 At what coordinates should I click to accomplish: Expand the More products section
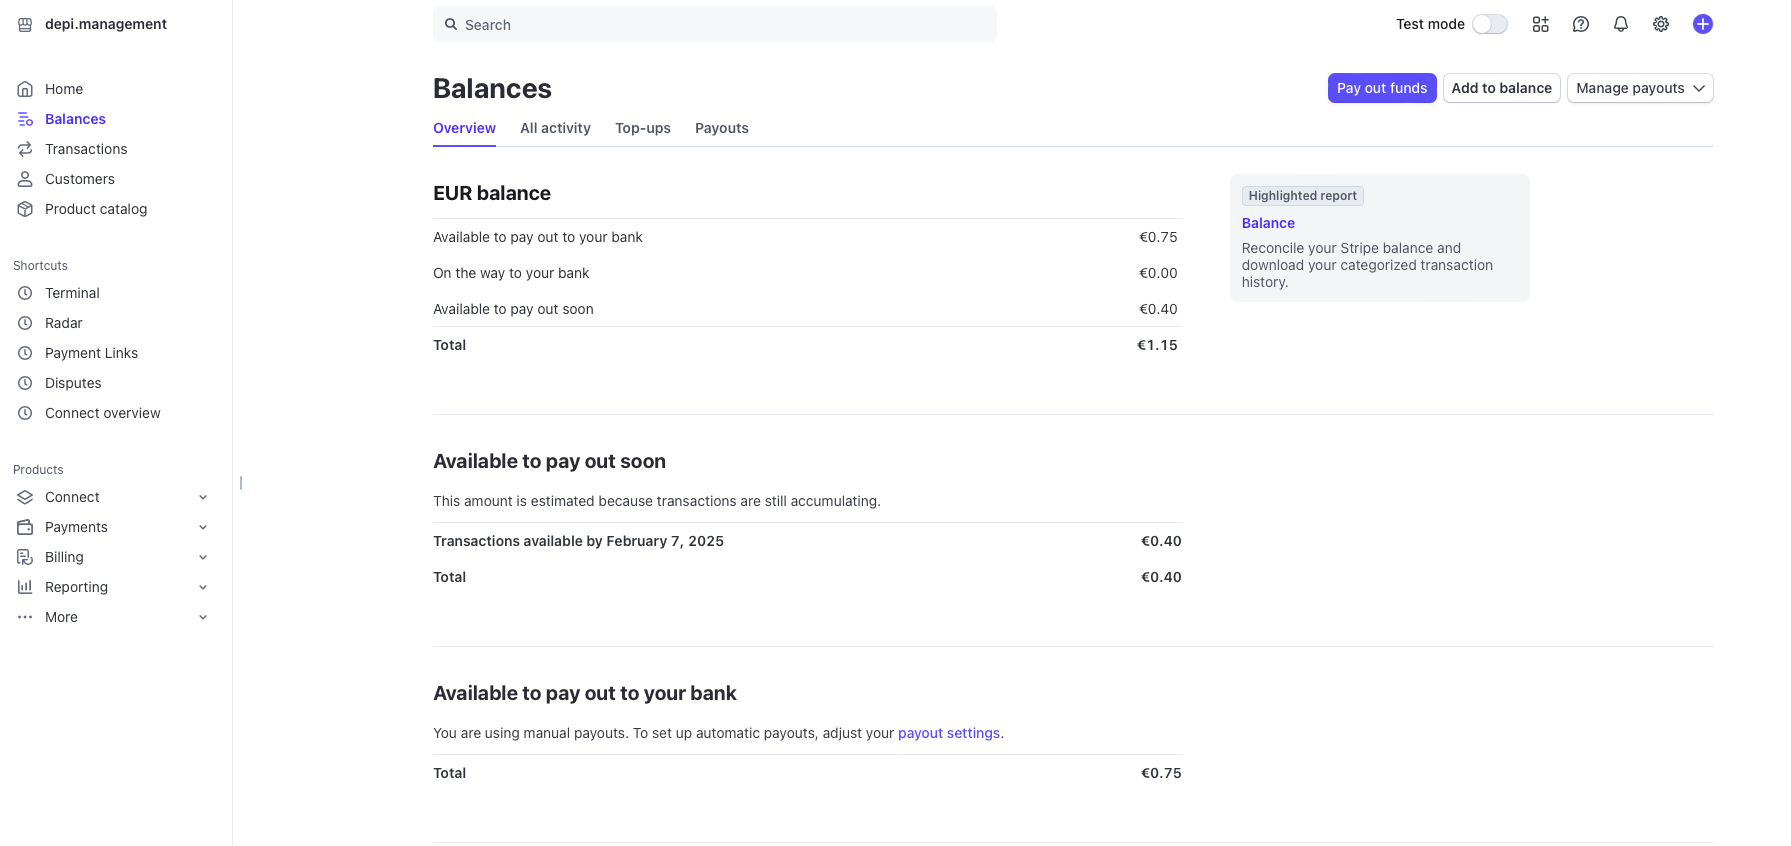[203, 617]
